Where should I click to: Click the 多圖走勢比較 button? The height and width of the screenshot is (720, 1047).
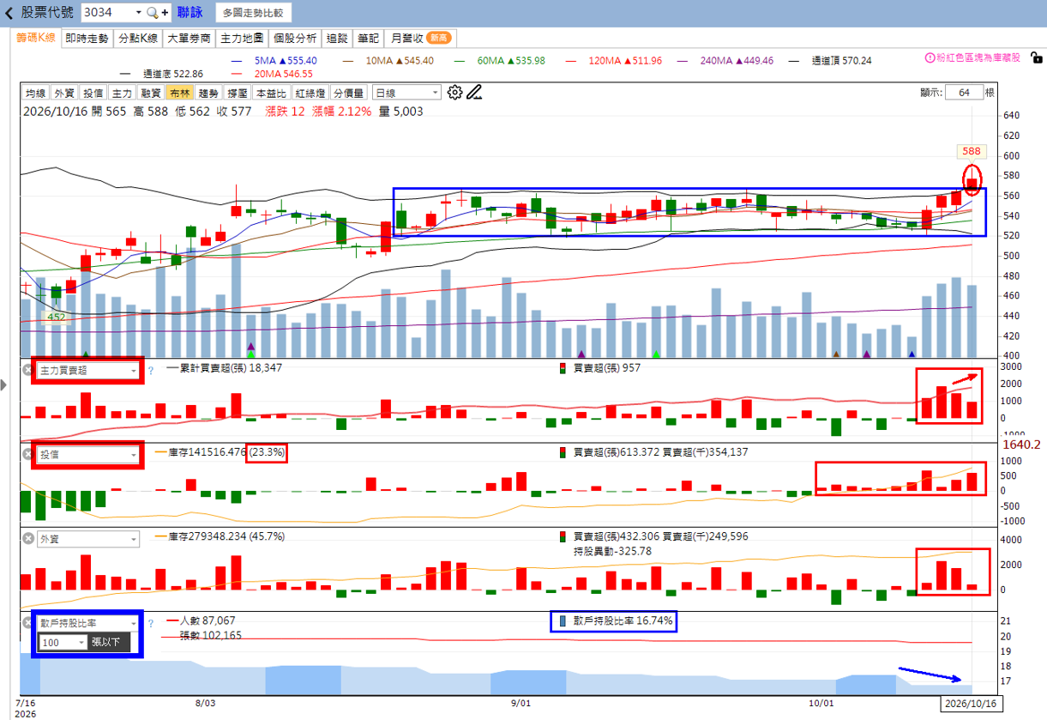click(x=253, y=13)
